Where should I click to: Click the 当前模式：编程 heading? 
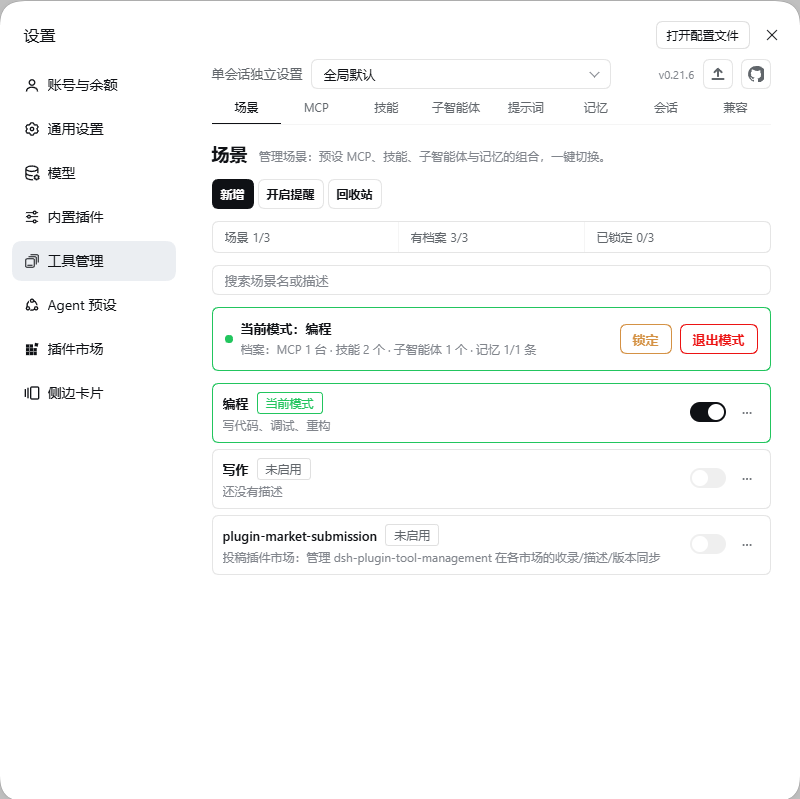[x=286, y=330]
